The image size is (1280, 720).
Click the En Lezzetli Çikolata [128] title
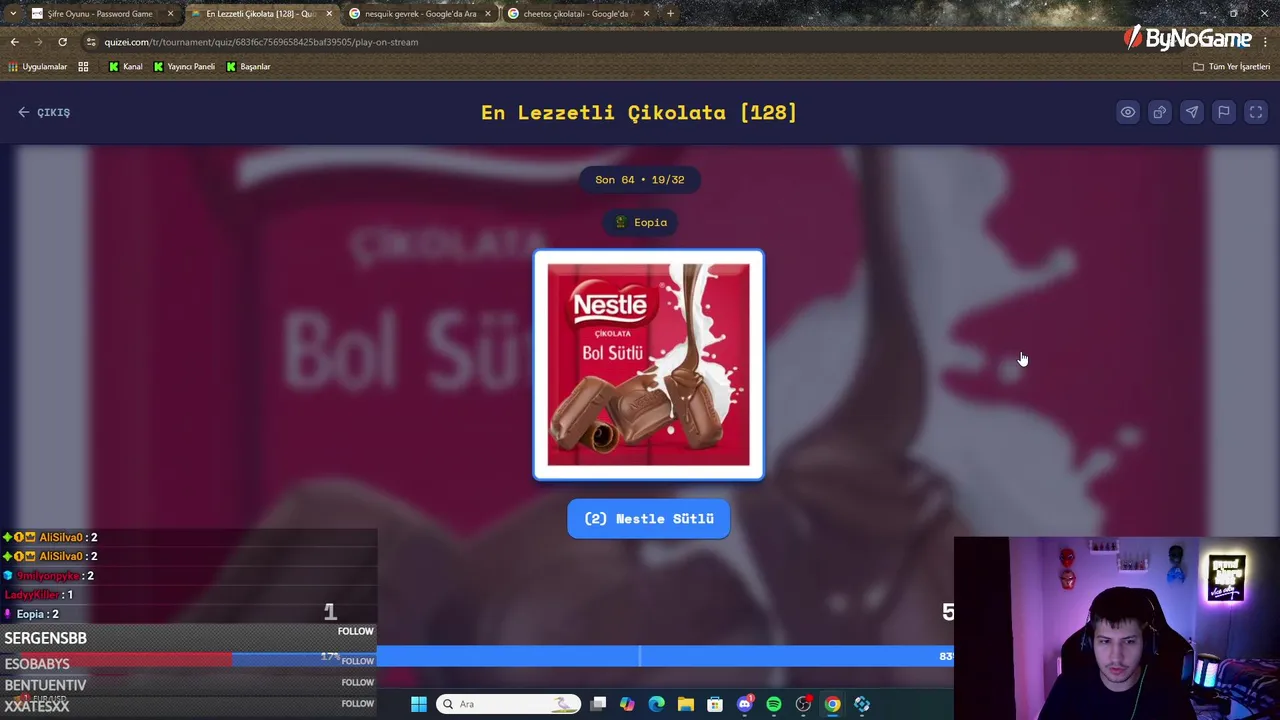coord(639,112)
